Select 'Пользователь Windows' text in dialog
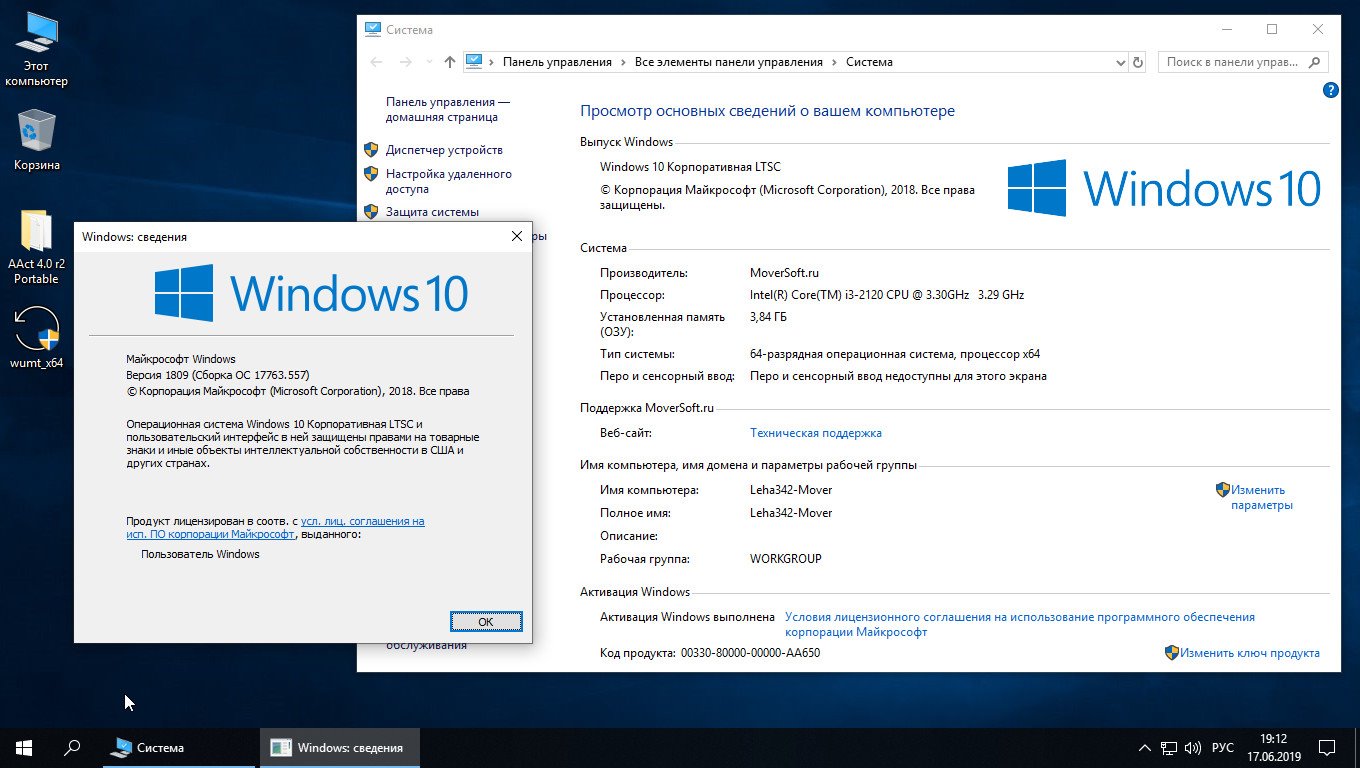 tap(200, 554)
